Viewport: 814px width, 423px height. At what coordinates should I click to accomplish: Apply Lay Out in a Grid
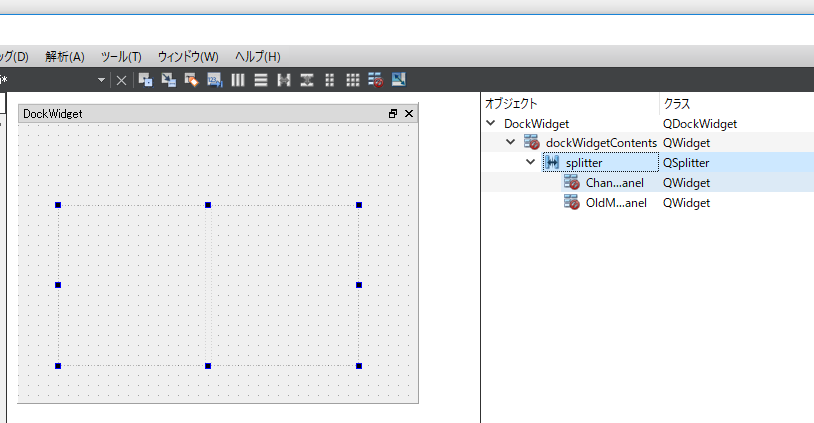click(353, 80)
